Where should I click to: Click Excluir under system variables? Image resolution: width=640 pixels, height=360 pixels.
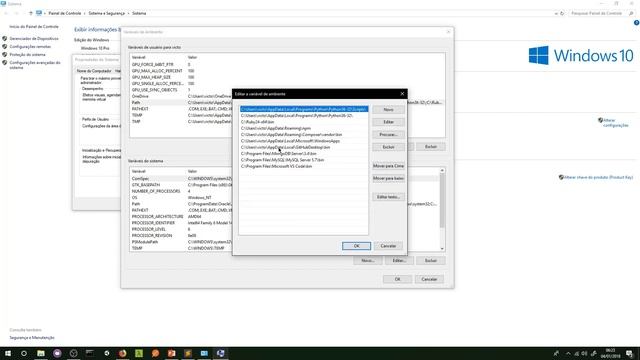[x=431, y=260]
